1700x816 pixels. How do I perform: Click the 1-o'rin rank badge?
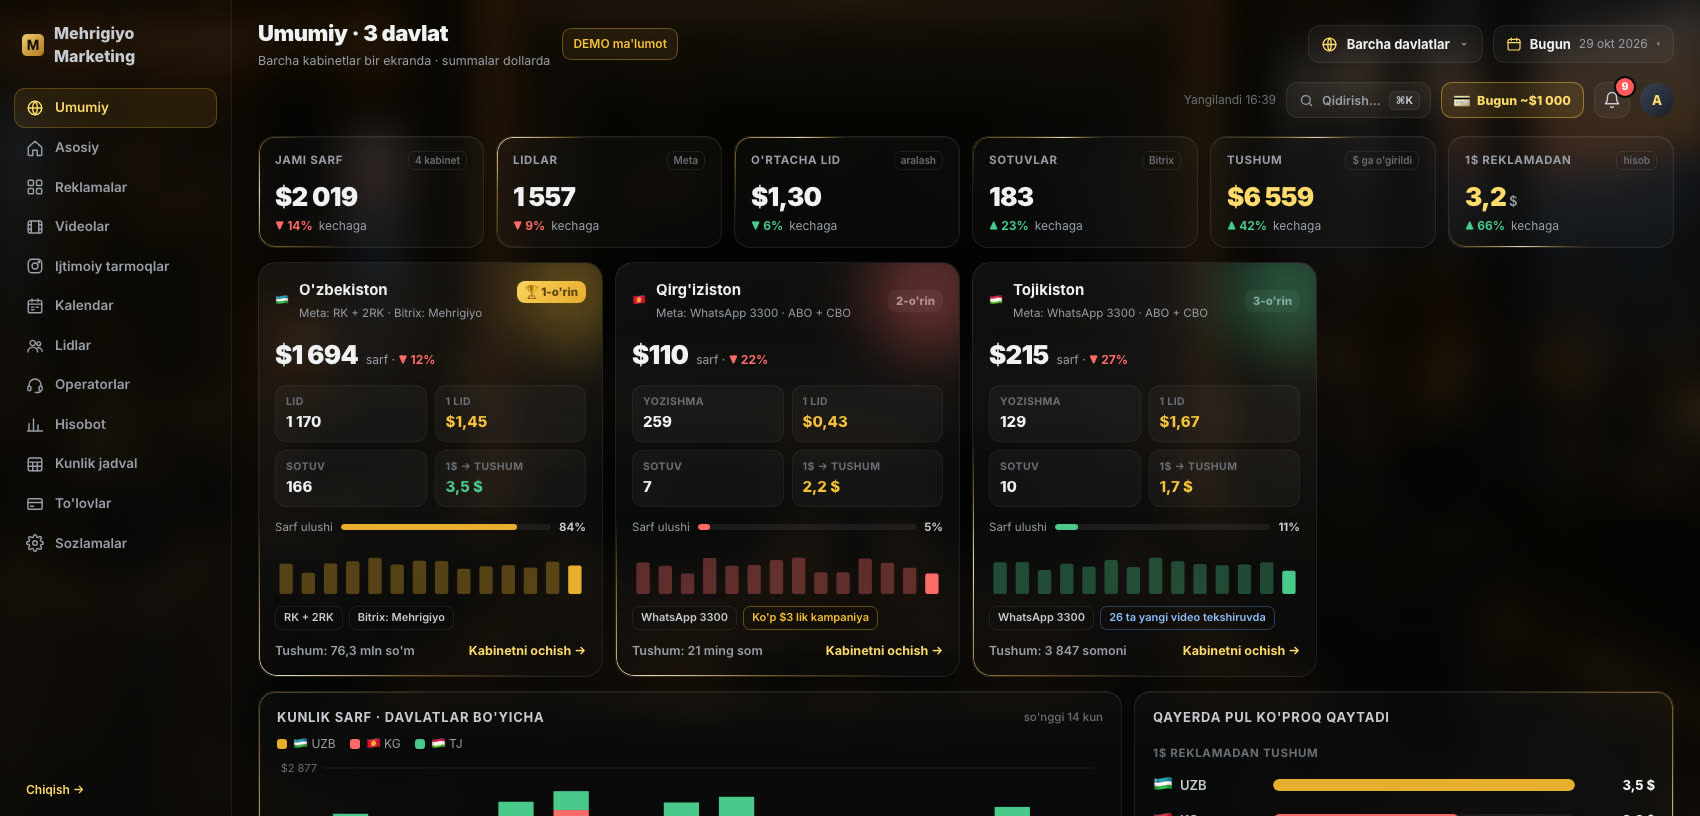(x=551, y=292)
